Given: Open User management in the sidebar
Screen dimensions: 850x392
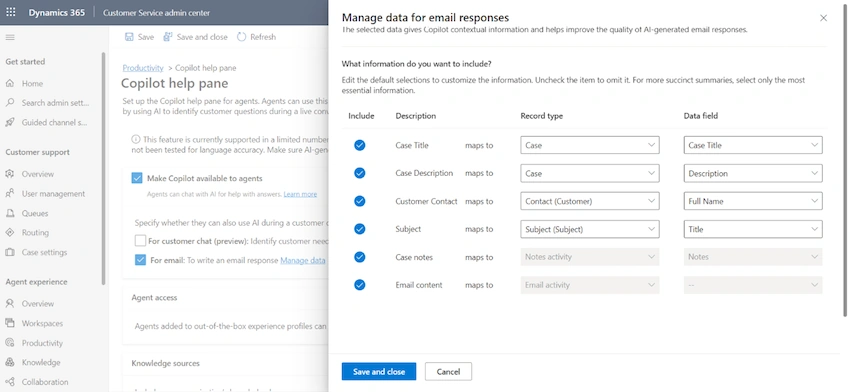Looking at the screenshot, I should click(x=53, y=194).
